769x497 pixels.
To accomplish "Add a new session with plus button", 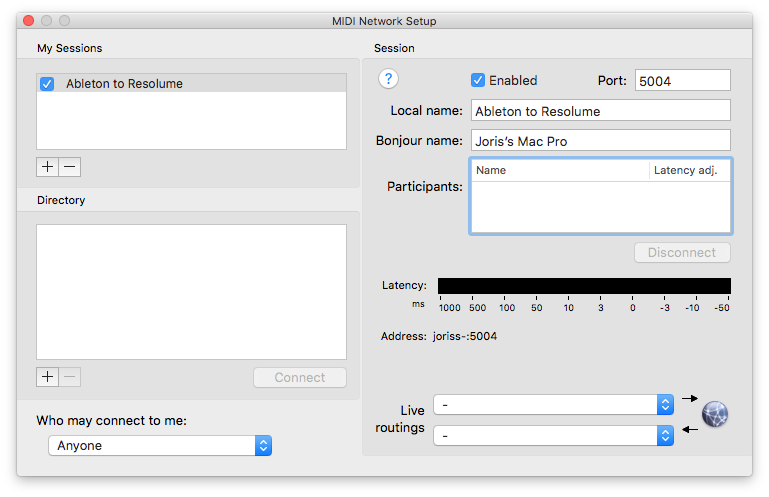I will pyautogui.click(x=48, y=167).
